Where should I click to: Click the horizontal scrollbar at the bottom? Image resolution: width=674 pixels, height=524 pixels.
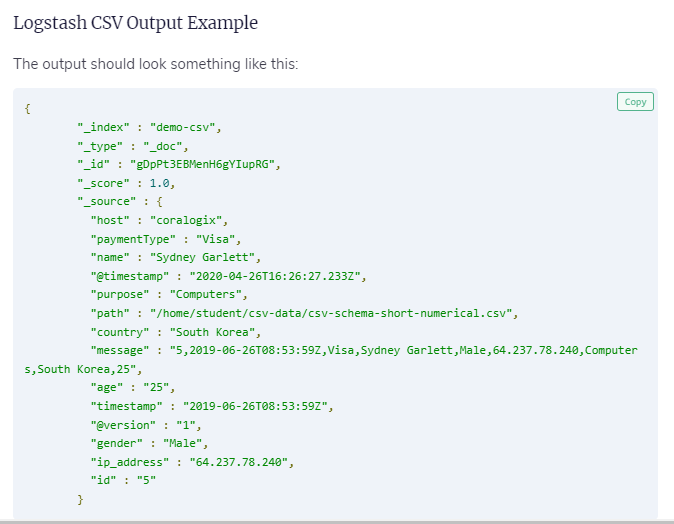[x=337, y=521]
